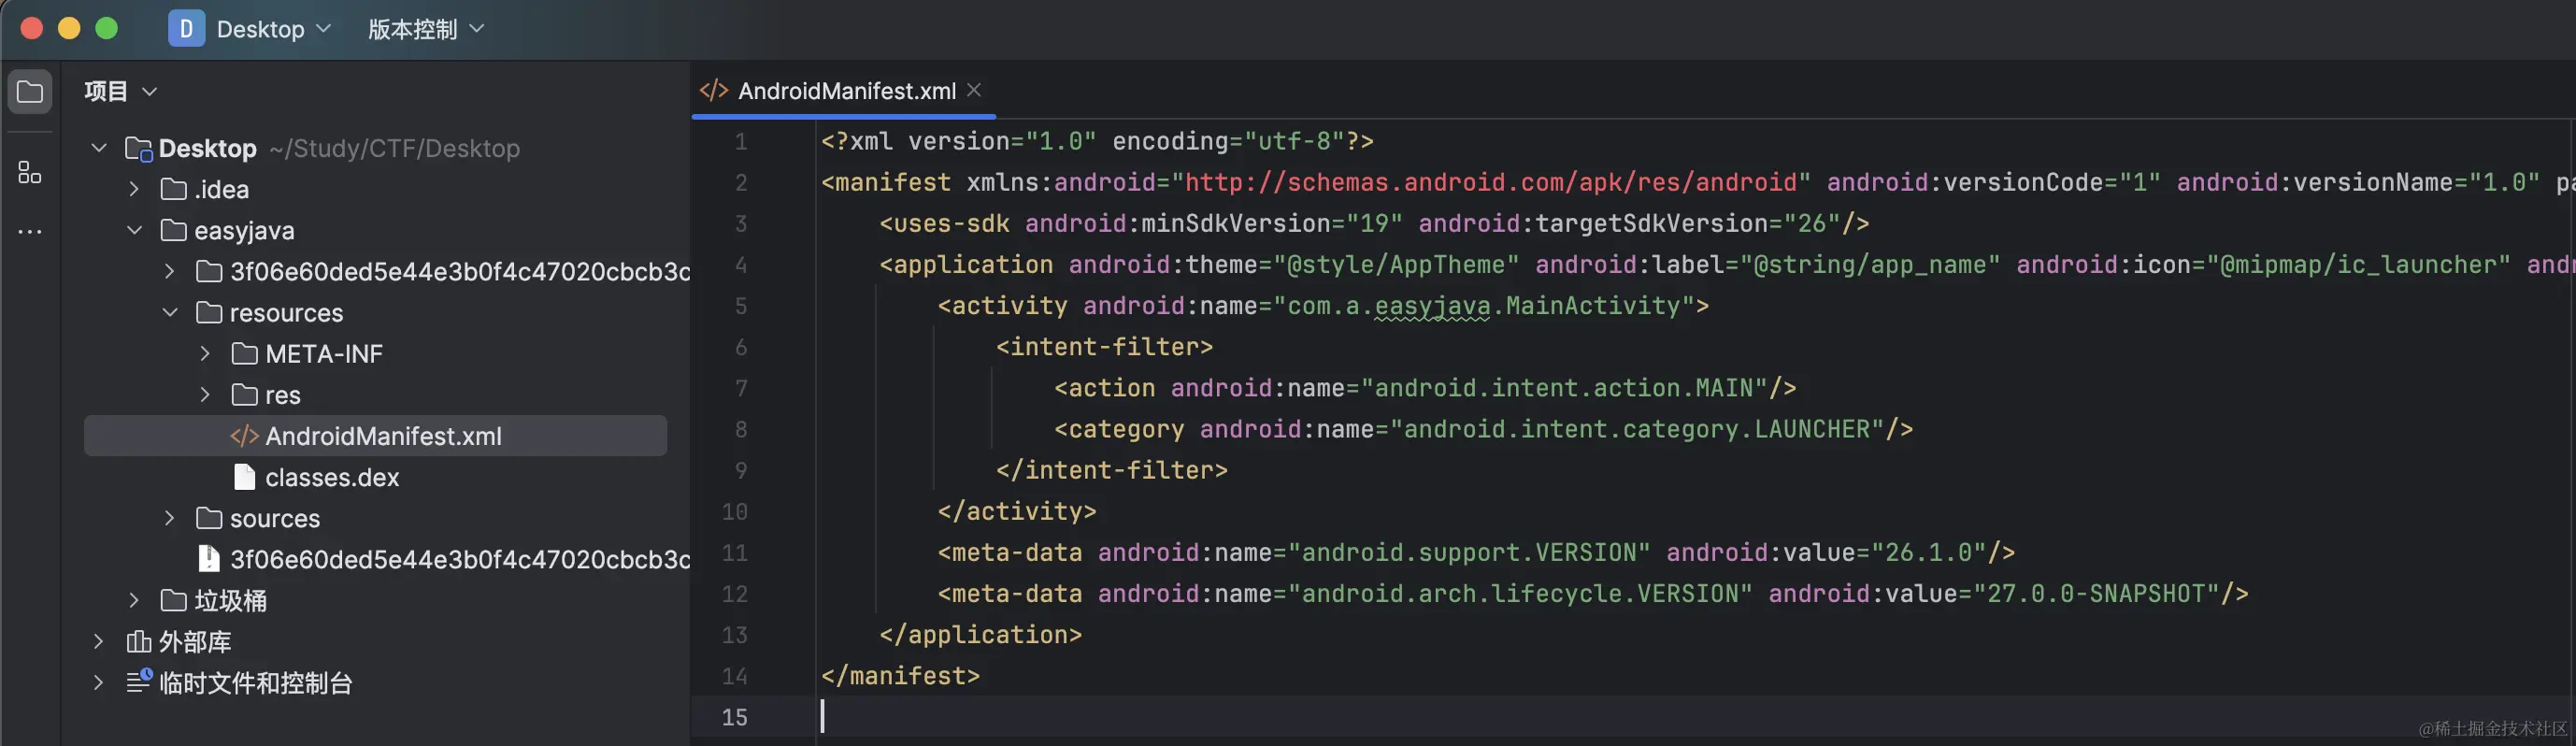Click the Desktop project badge icon

pos(186,29)
